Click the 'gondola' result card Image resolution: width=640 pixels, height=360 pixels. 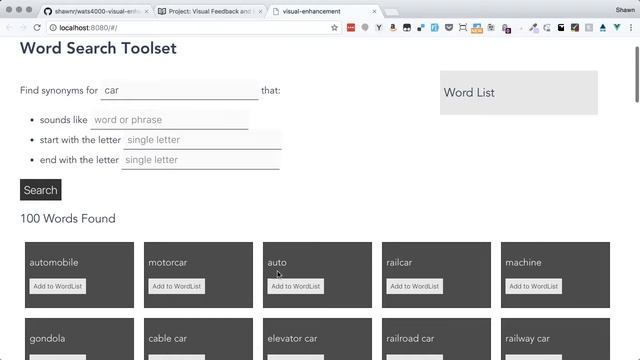[79, 339]
